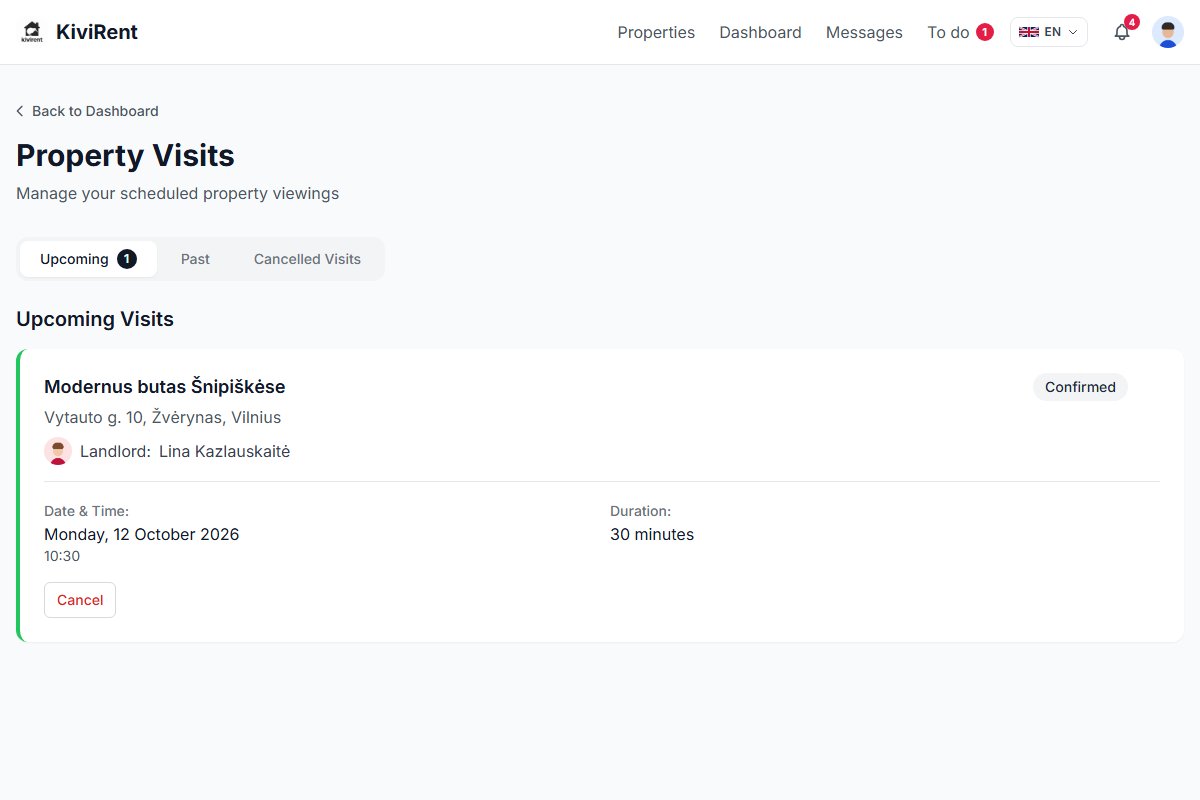Expand the EN language dropdown
Image resolution: width=1200 pixels, height=800 pixels.
coord(1048,32)
